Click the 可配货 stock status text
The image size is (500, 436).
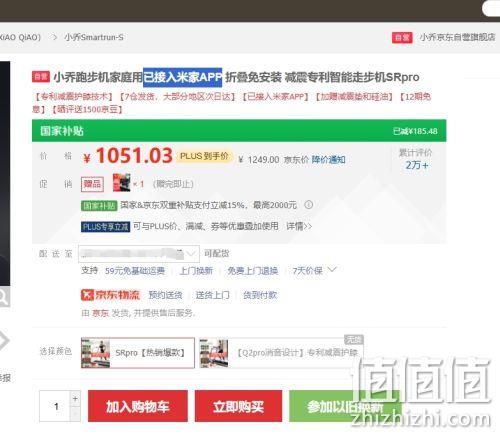[216, 254]
